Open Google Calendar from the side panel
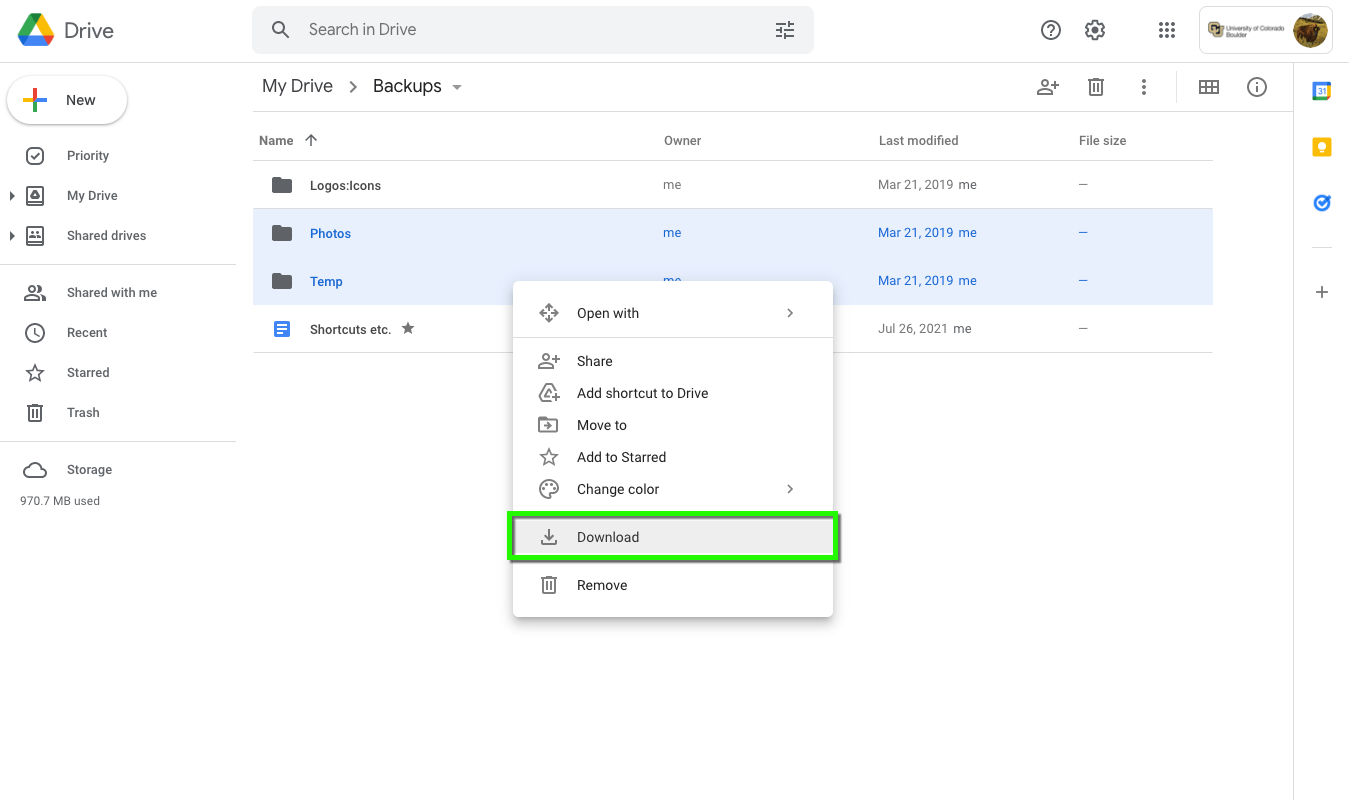 (1322, 90)
